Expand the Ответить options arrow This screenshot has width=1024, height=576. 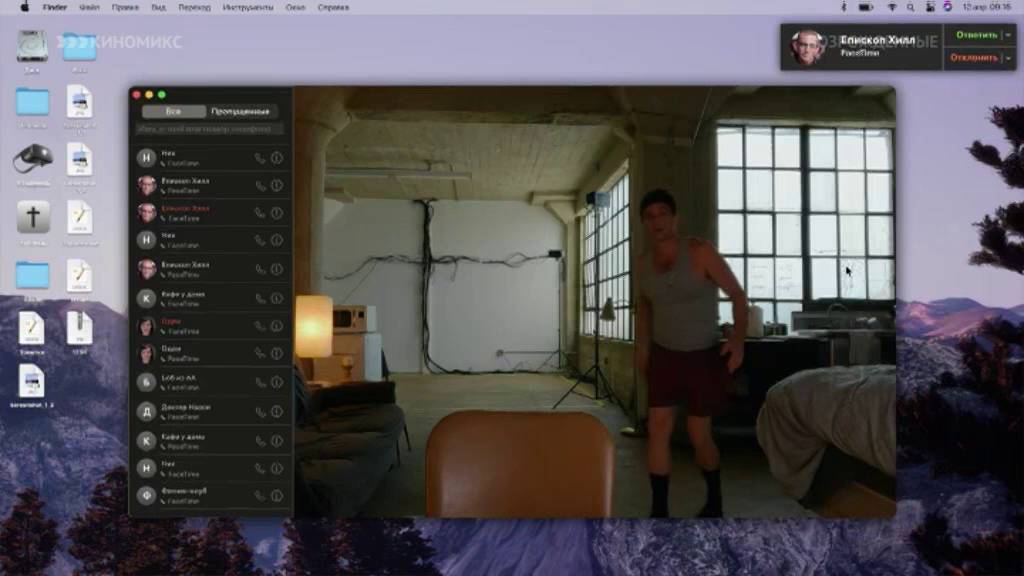[x=1009, y=35]
